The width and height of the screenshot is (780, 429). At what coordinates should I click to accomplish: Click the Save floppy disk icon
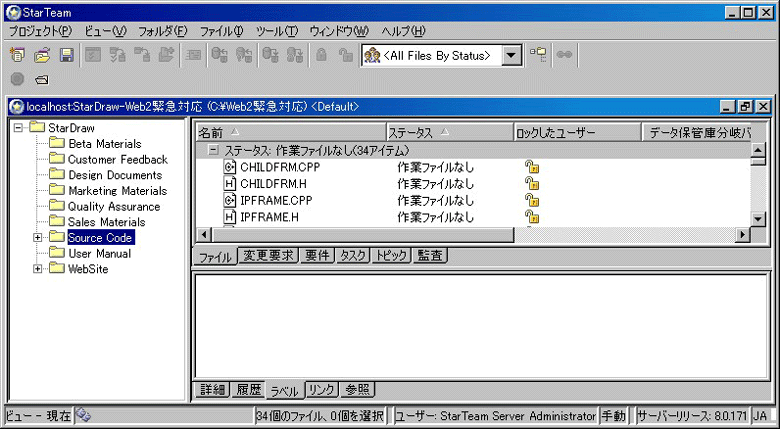[67, 55]
